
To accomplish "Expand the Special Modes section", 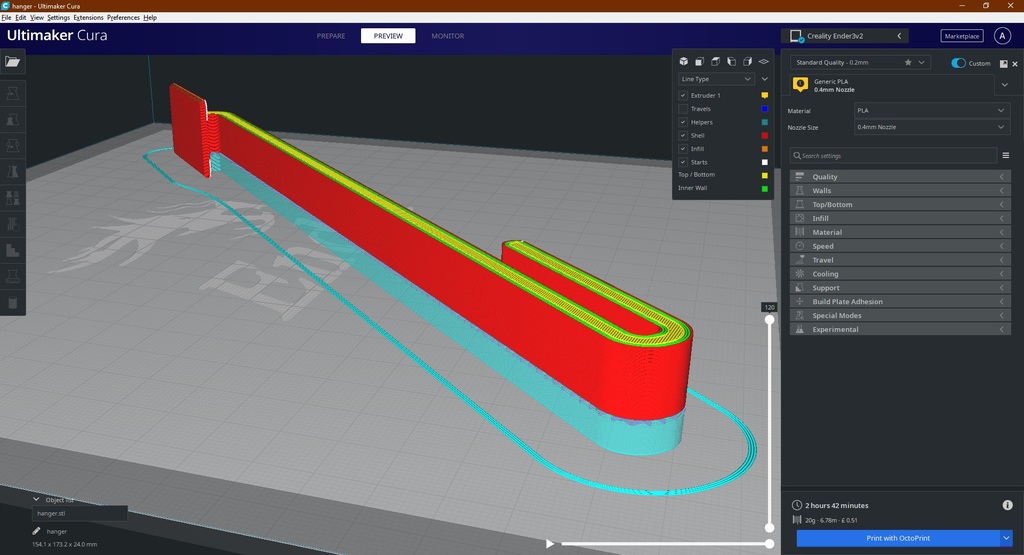I will pyautogui.click(x=900, y=315).
